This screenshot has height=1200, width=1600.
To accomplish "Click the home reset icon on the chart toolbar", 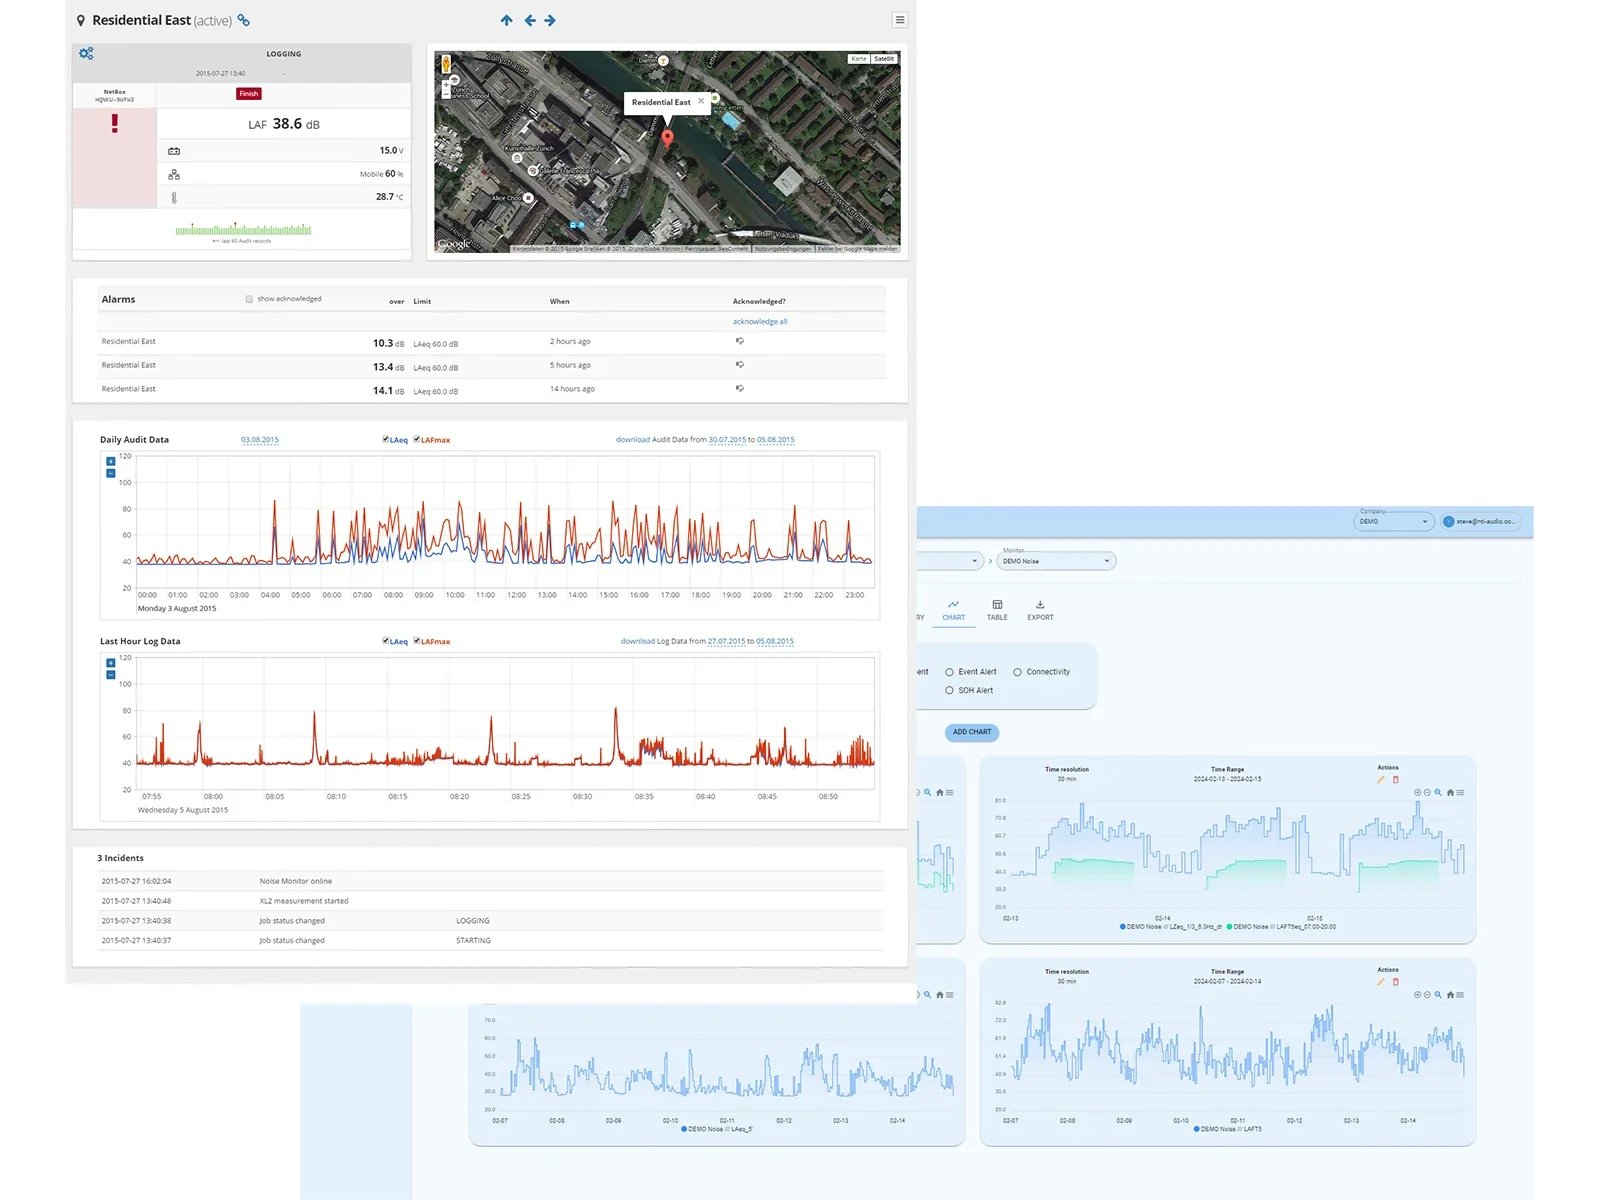I will 1450,792.
